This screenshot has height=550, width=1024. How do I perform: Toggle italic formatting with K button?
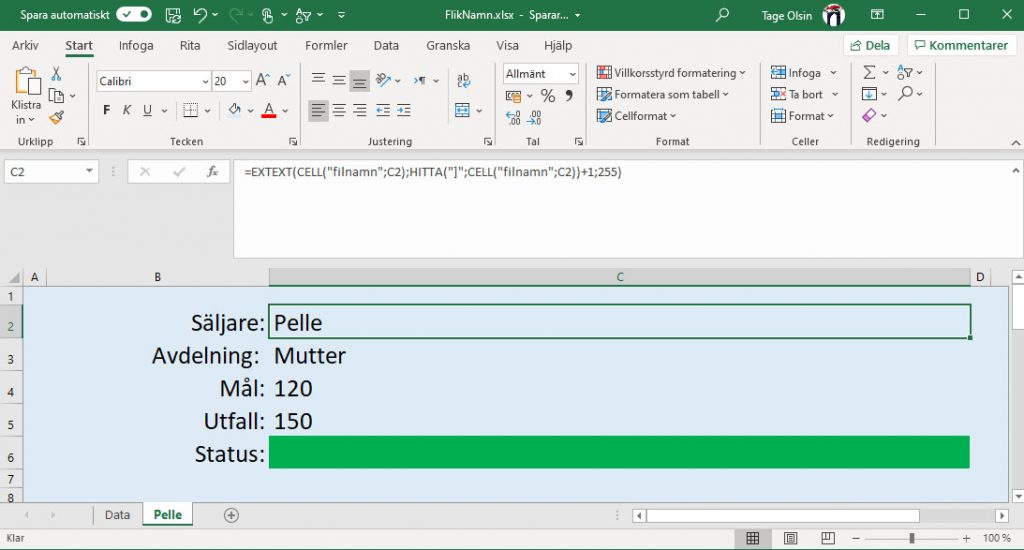coord(128,111)
